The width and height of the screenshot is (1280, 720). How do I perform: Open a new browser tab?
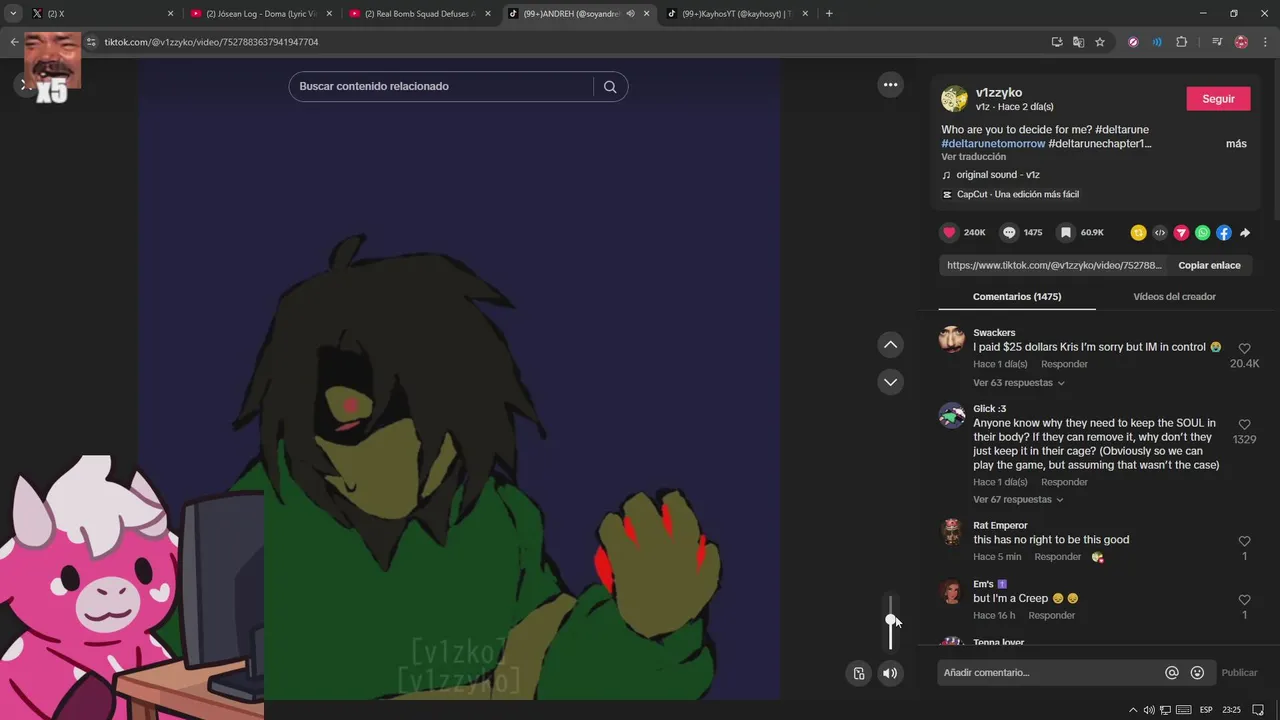point(829,14)
